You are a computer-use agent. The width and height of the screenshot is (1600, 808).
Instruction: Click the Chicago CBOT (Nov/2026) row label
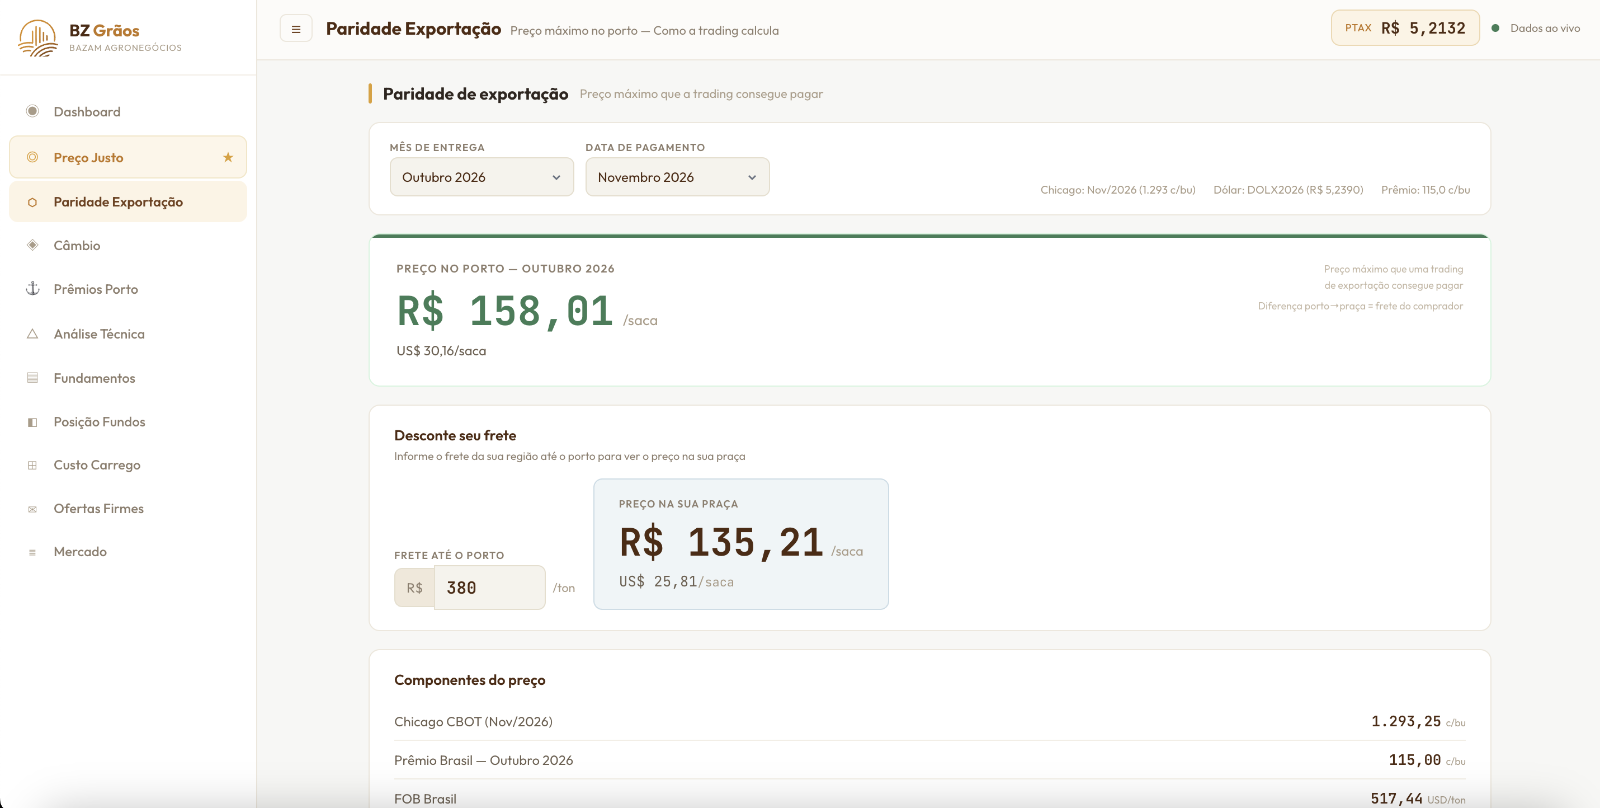pyautogui.click(x=473, y=722)
